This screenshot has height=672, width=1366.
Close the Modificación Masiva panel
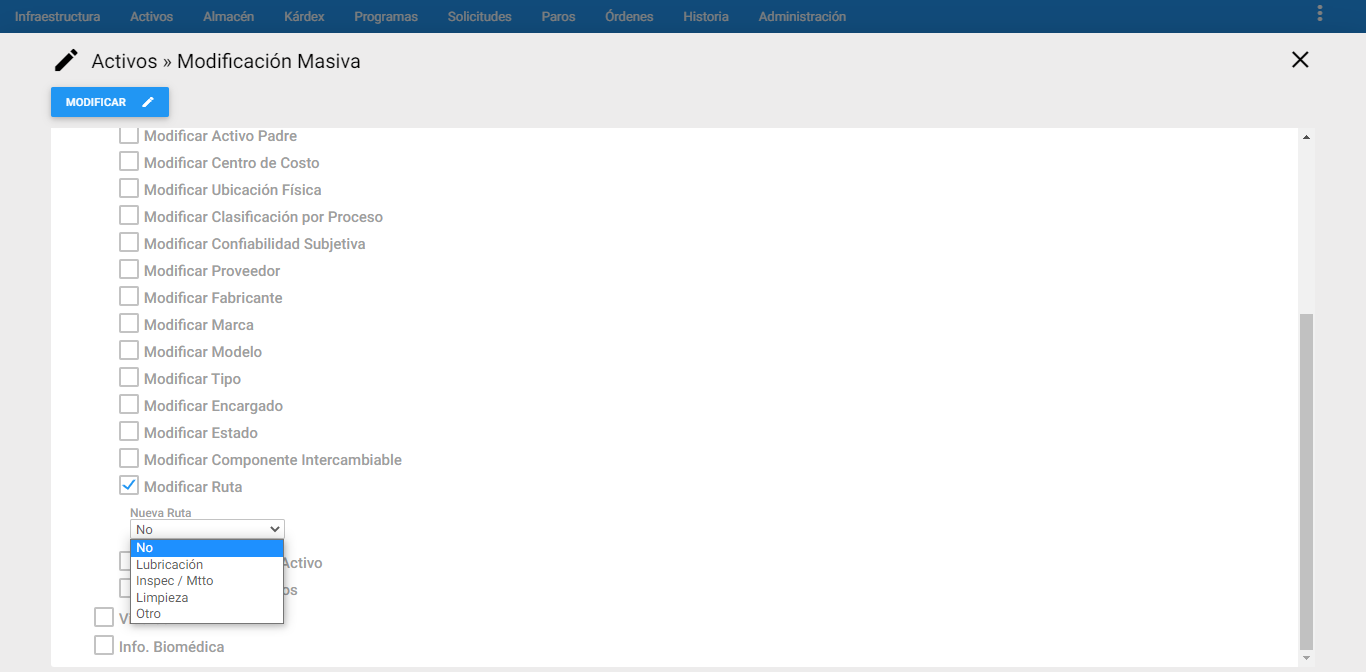click(1300, 60)
